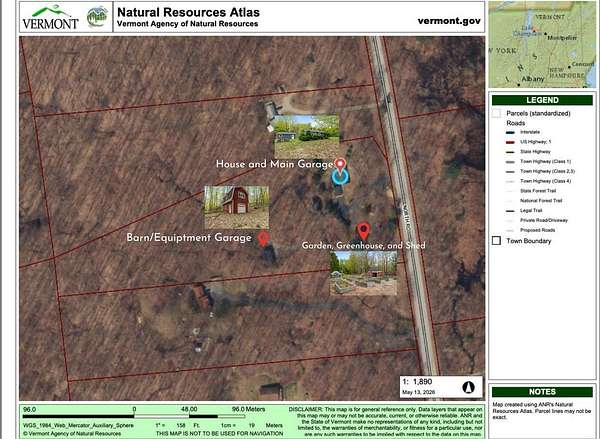Open the red barn photo thumbnail
600x439 pixels.
coord(236,207)
